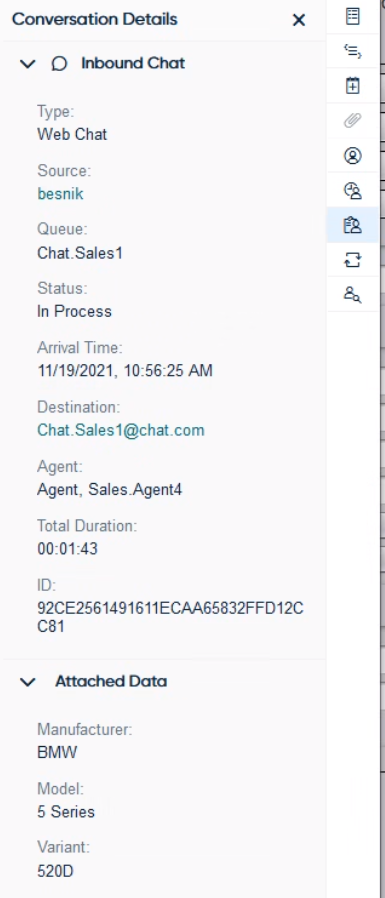This screenshot has height=898, width=385.
Task: Close the Conversation Details panel
Action: [x=298, y=20]
